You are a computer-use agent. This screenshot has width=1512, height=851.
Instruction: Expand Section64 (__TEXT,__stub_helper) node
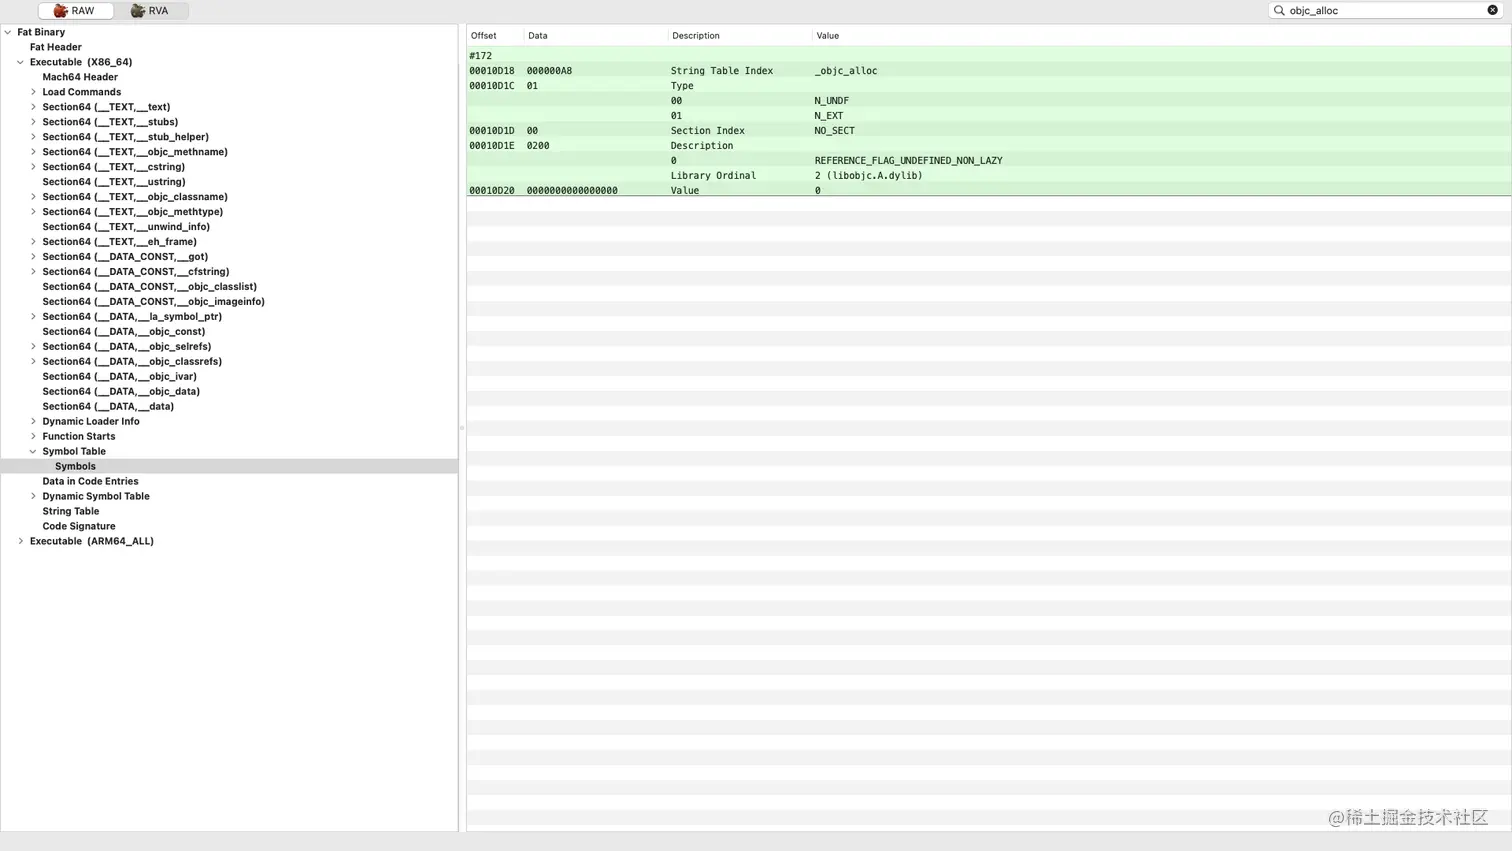33,137
